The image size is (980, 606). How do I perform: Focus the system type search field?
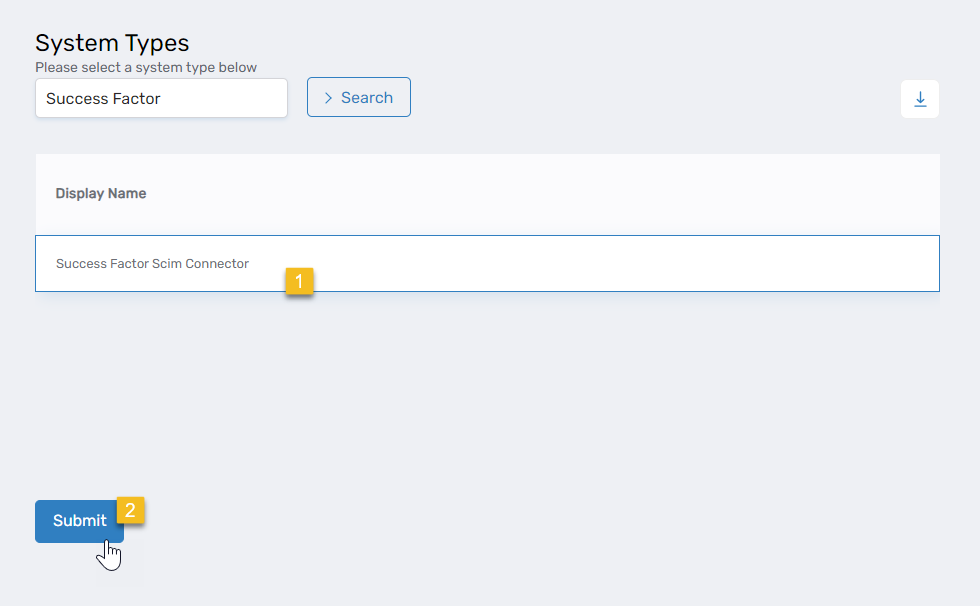coord(161,99)
